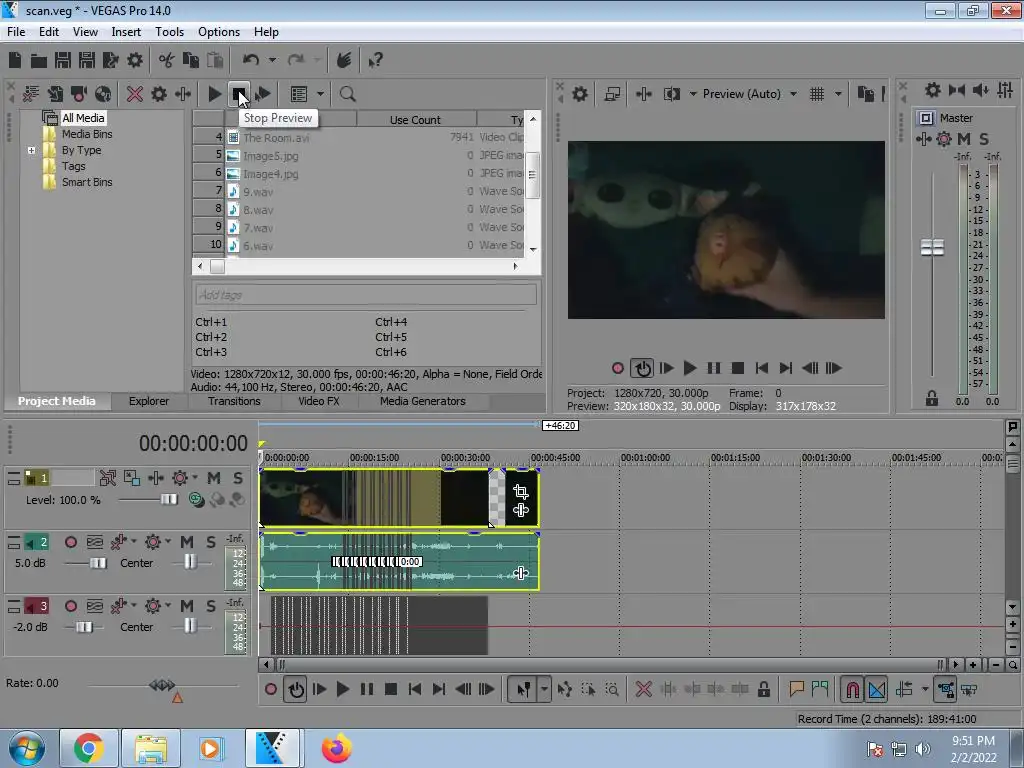Open the split screen view dropdown arrow
The image size is (1024, 768).
(x=693, y=94)
